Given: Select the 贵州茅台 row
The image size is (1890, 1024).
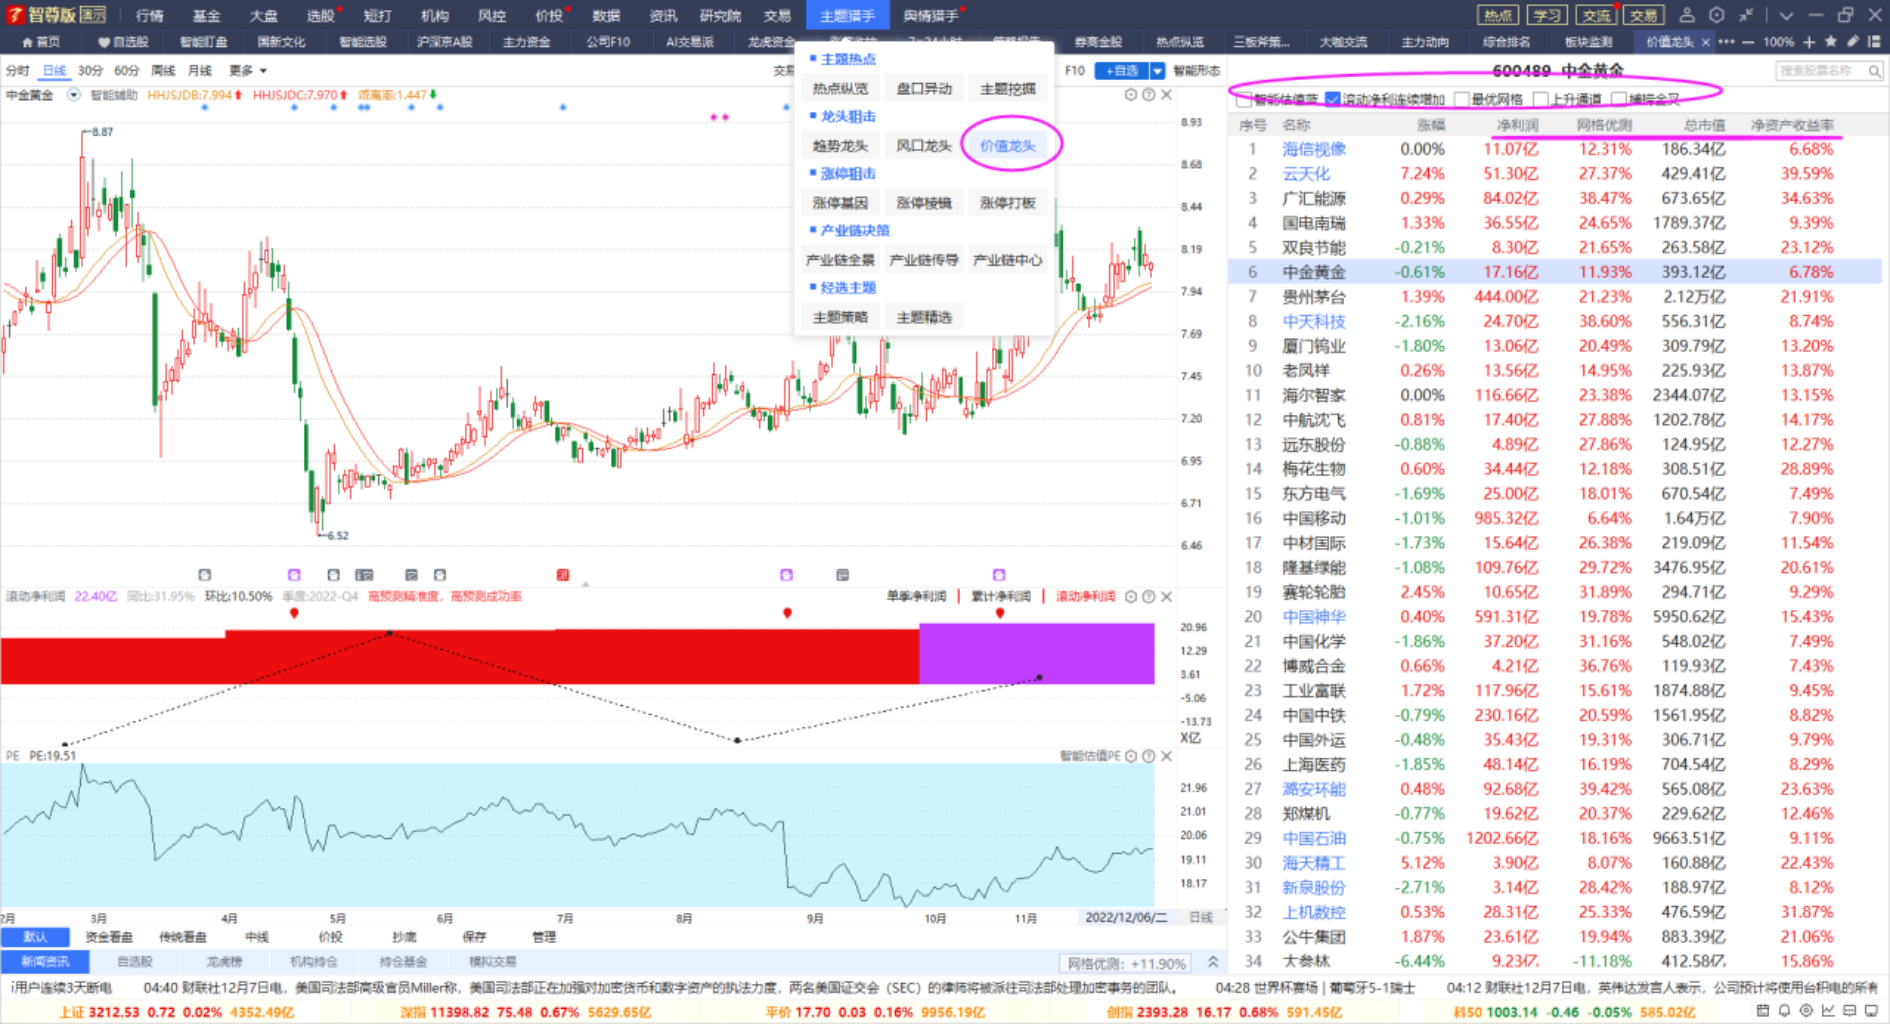Looking at the screenshot, I should [1555, 297].
